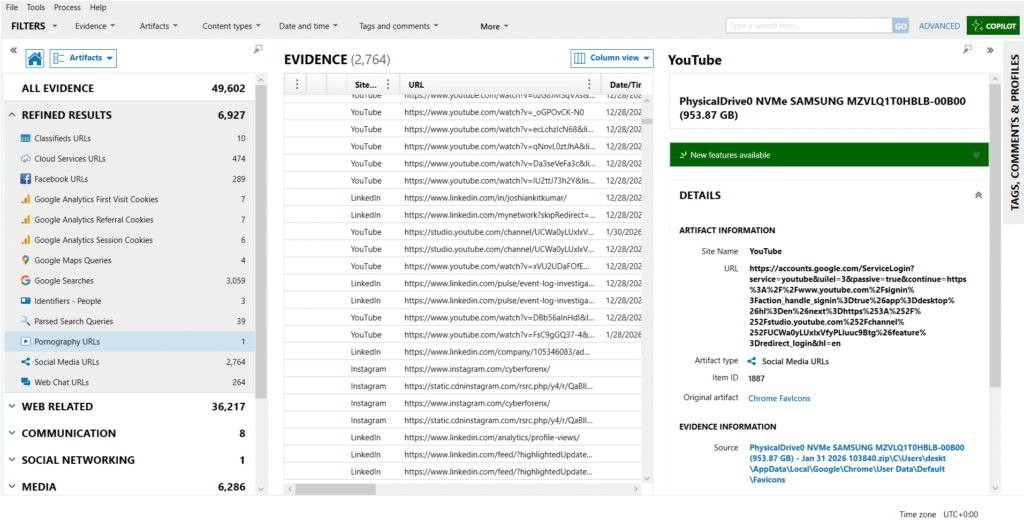
Task: Click the Social Media URLs share icon
Action: click(26, 362)
